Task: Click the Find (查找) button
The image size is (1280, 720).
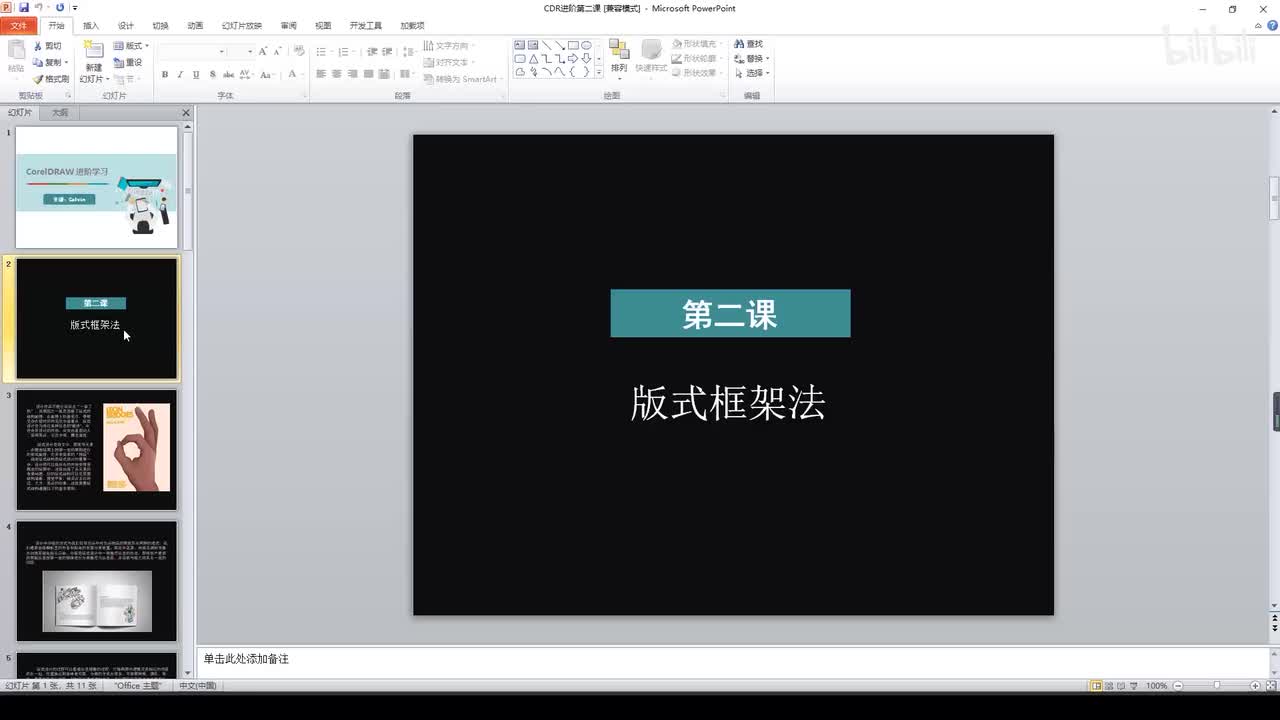Action: pos(748,44)
